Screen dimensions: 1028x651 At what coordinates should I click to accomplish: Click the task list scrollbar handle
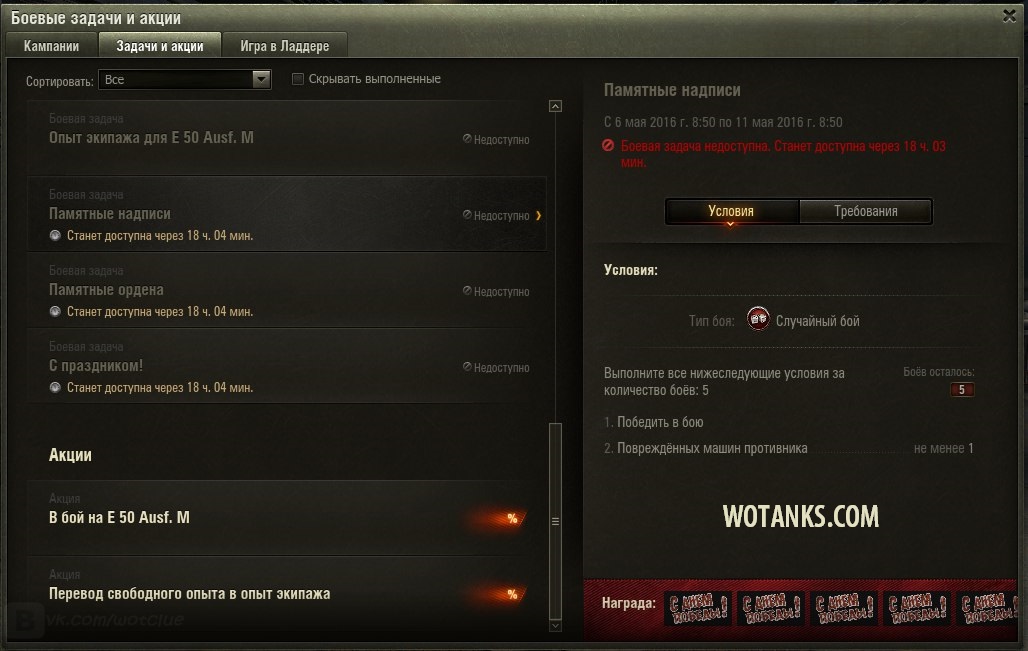(x=555, y=521)
